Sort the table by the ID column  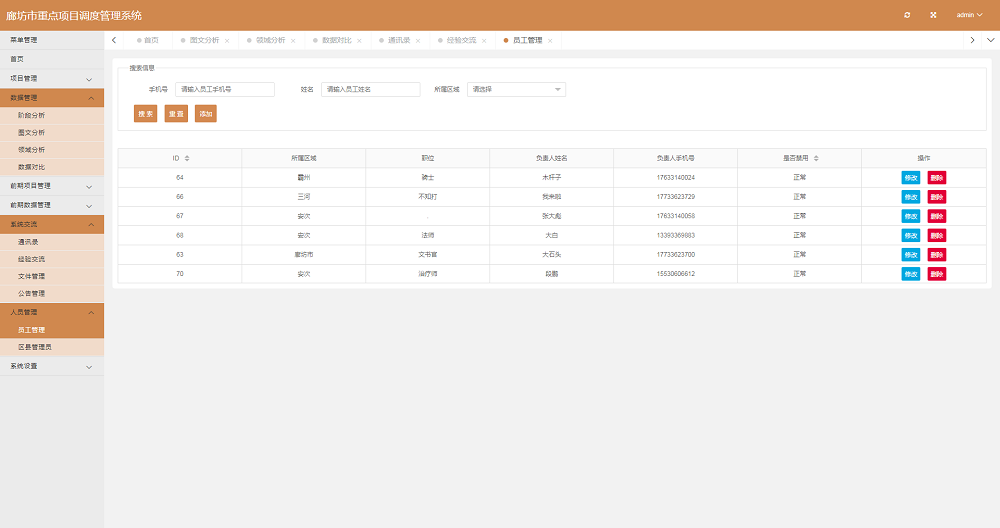coord(187,158)
